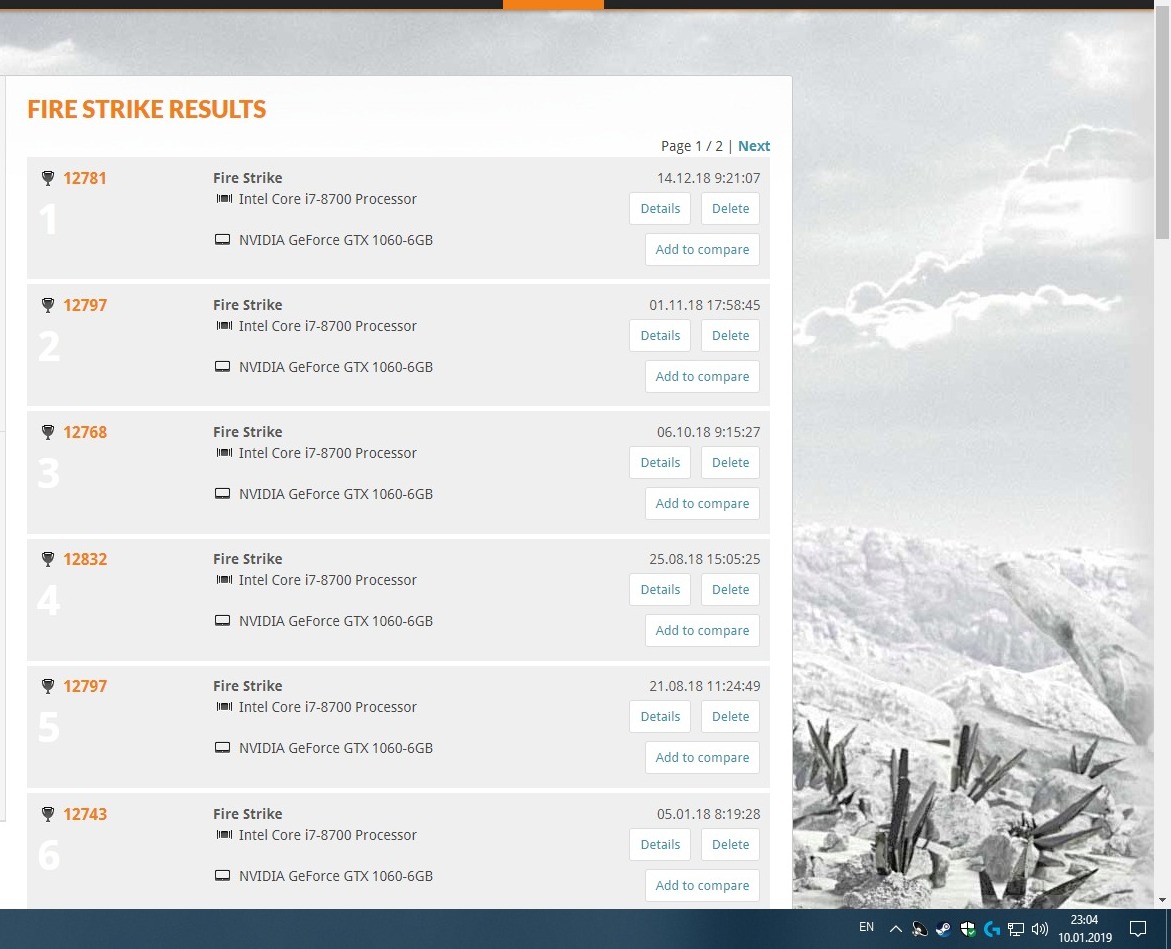Click timestamp 05.01.18 8:19:28
This screenshot has width=1171, height=949.
point(709,815)
